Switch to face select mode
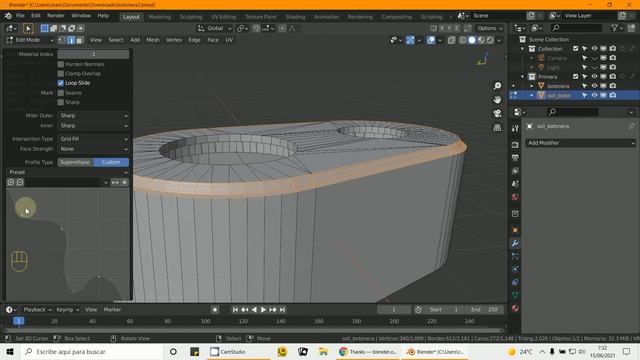640x360 pixels. (x=80, y=40)
